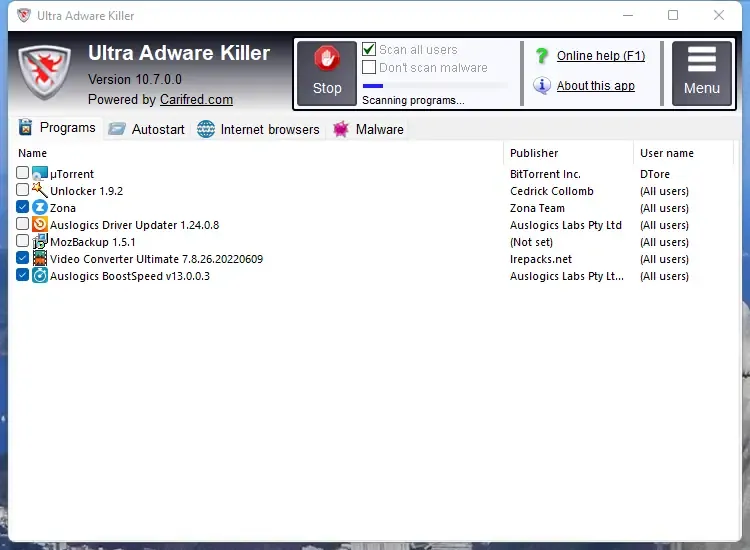Image resolution: width=750 pixels, height=550 pixels.
Task: Open the Menu button label
Action: [702, 88]
